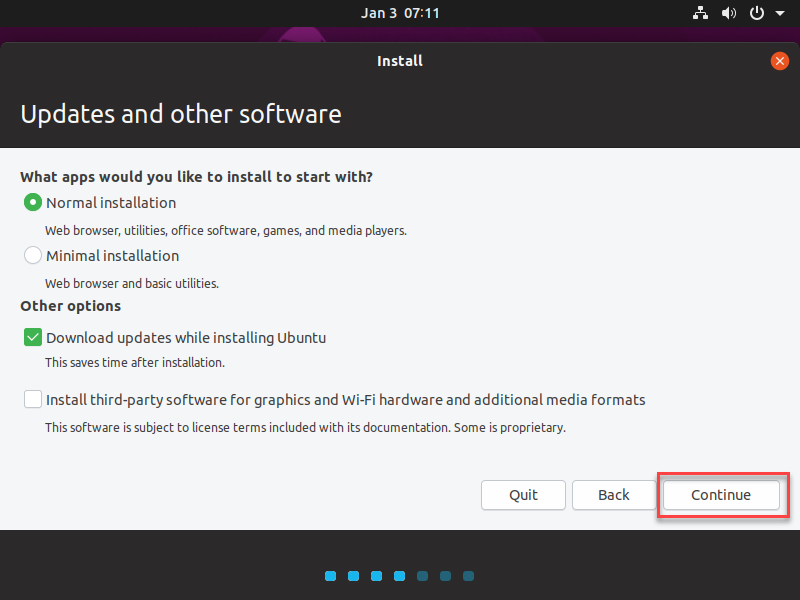Click the first progress dot indicator

(331, 576)
